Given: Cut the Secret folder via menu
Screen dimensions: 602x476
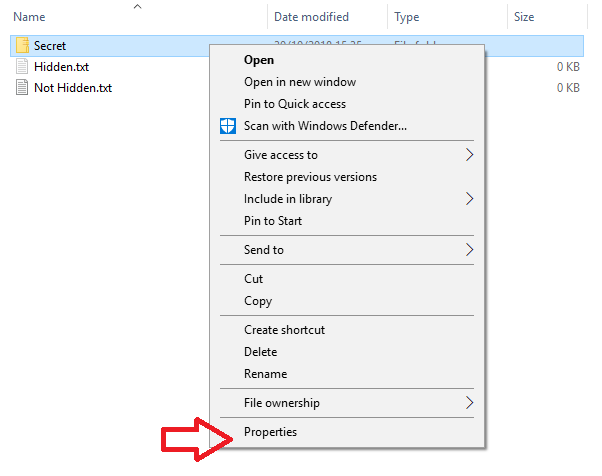Looking at the screenshot, I should tap(254, 279).
